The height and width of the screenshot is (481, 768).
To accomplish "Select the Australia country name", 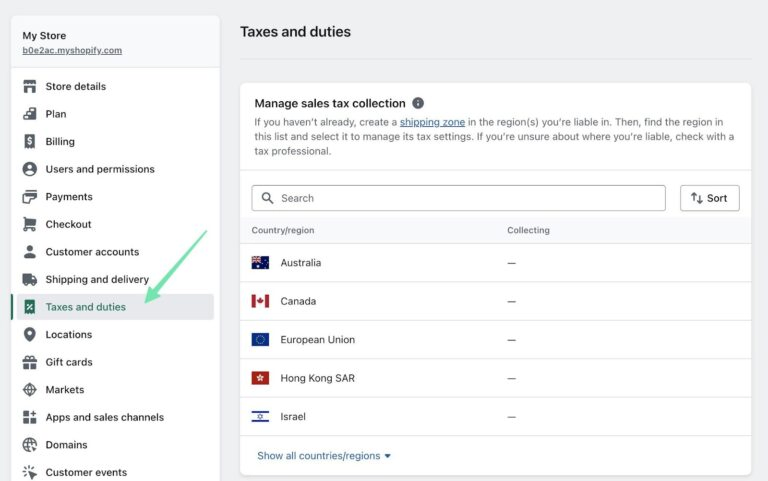I will point(301,263).
